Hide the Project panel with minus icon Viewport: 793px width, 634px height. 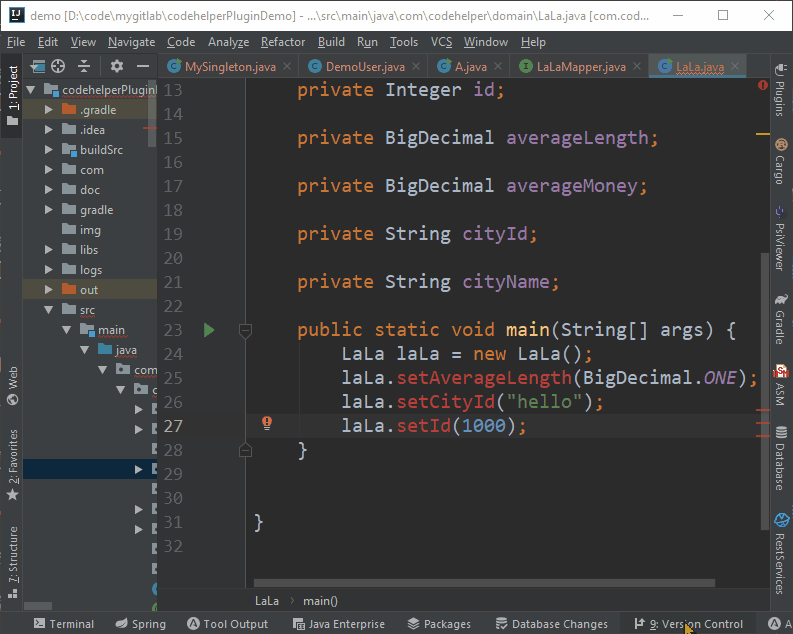point(143,66)
